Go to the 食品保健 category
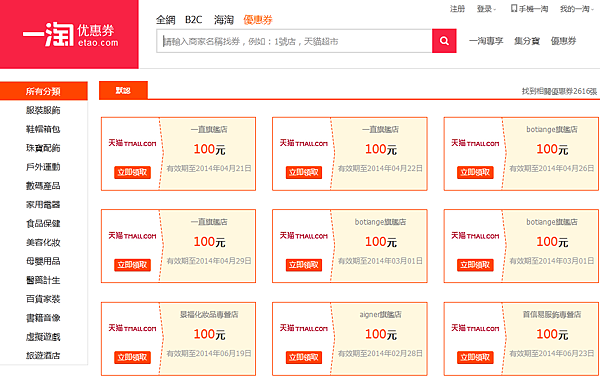Screen dimensions: 600x378 click(x=43, y=223)
